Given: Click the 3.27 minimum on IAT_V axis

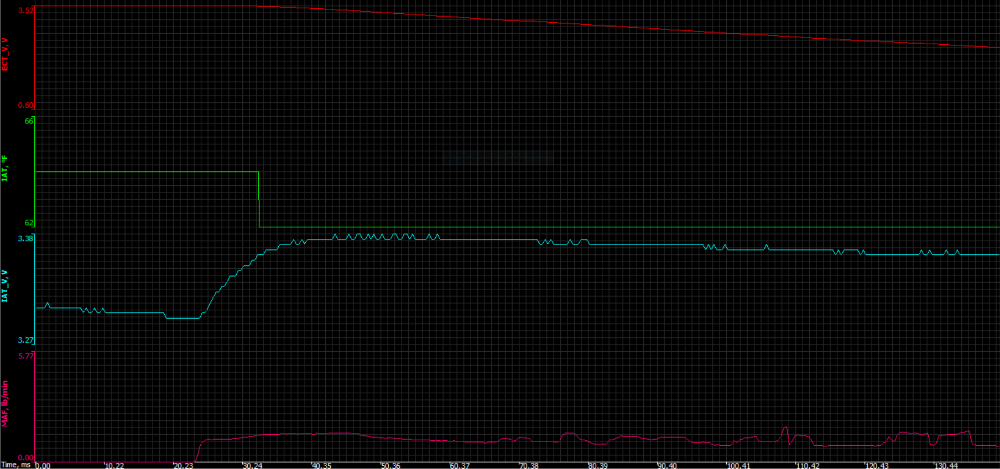Looking at the screenshot, I should (27, 341).
